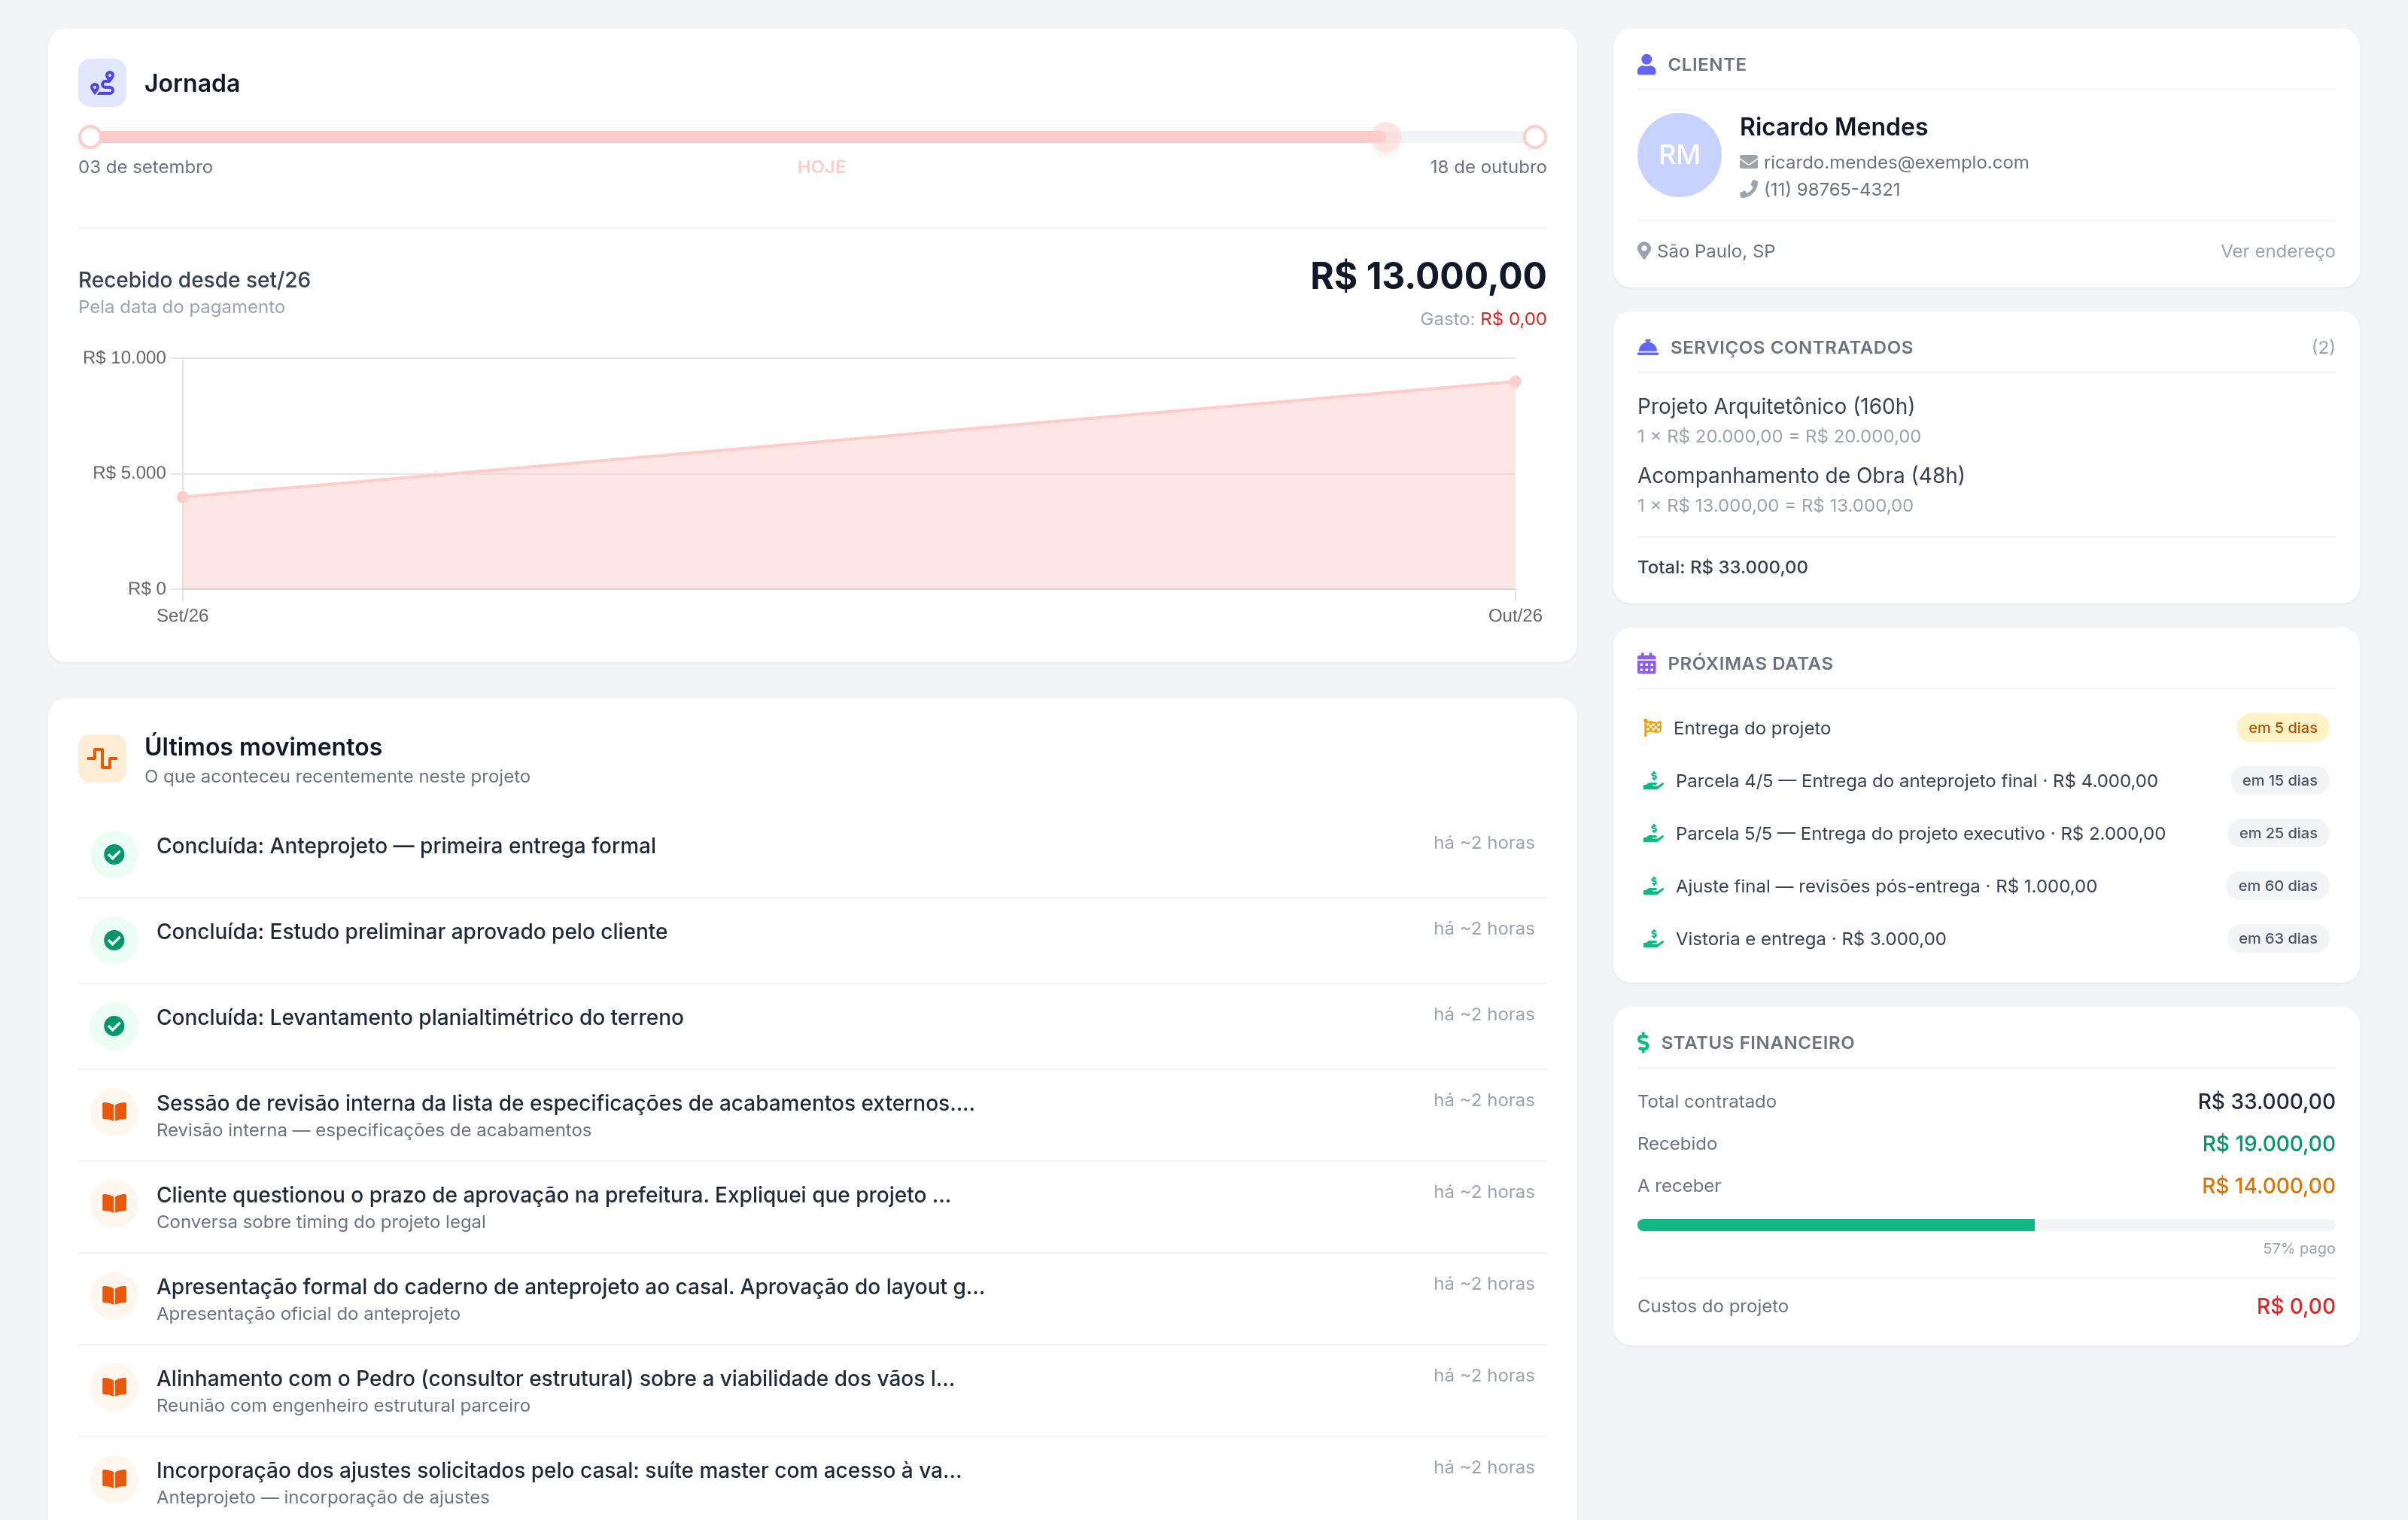Click the Últimos movimentos activity icon
Image resolution: width=2408 pixels, height=1520 pixels.
point(102,759)
